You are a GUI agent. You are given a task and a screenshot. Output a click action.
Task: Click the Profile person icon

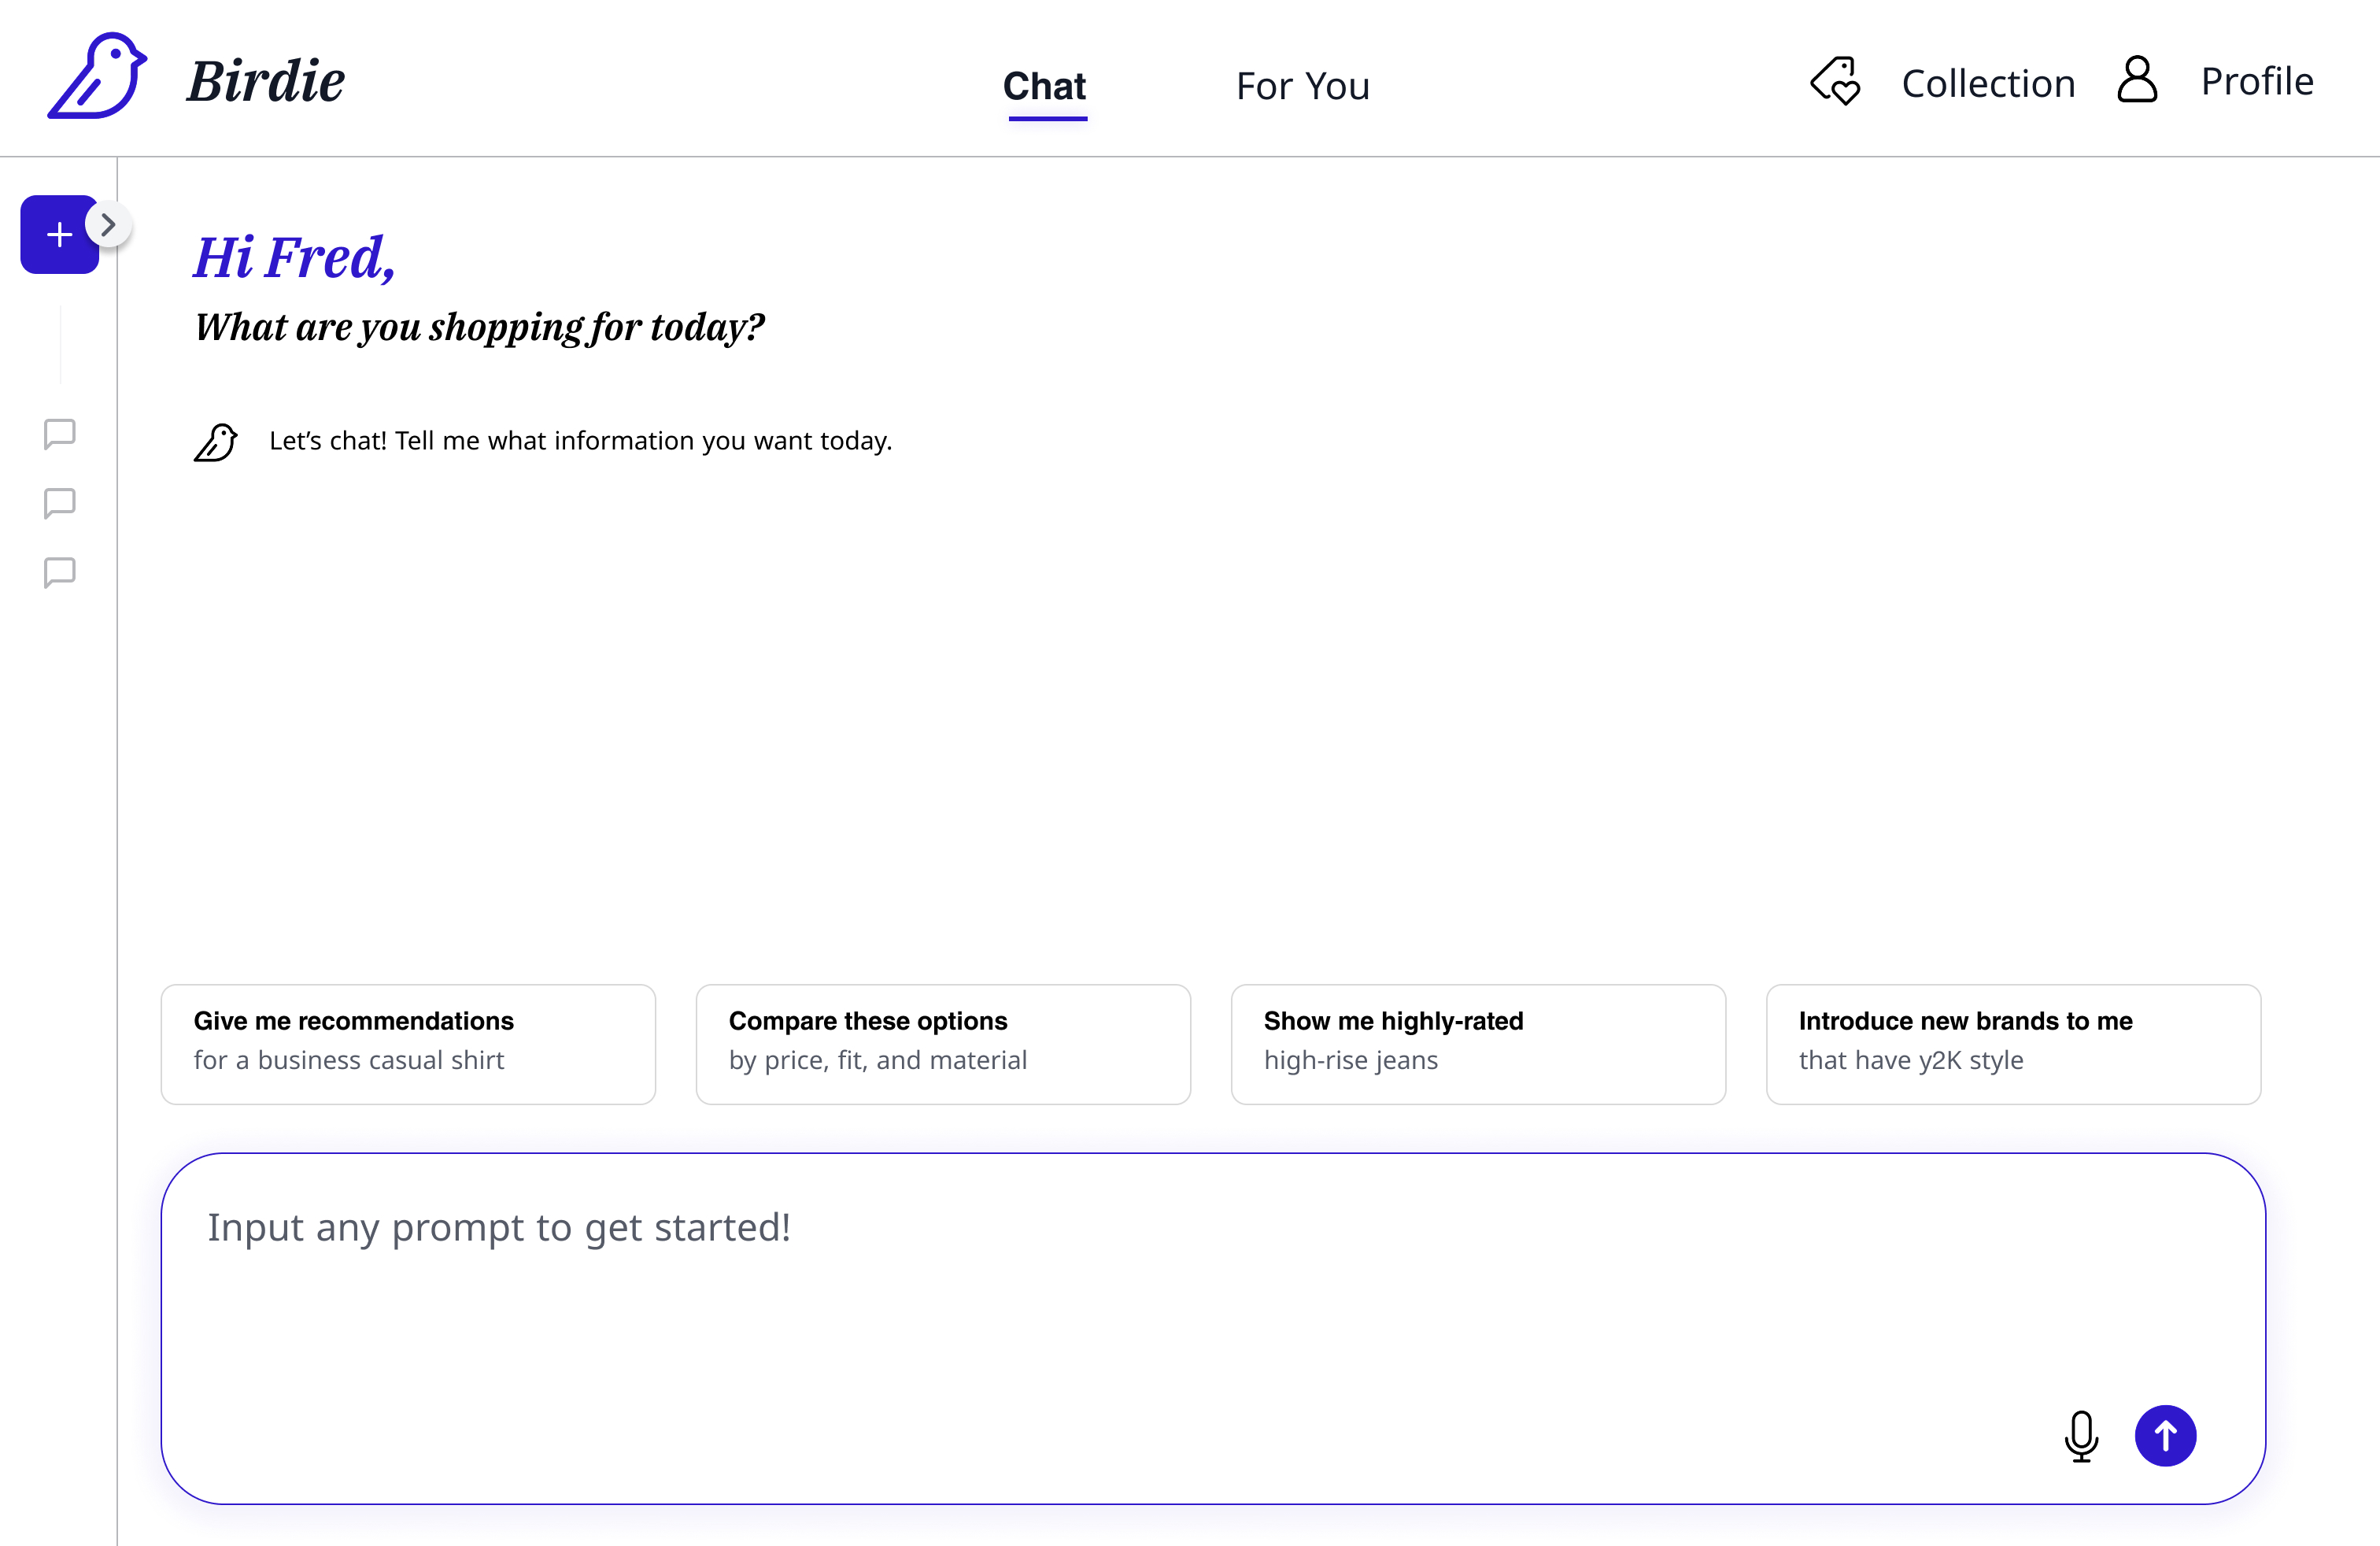(x=2137, y=80)
